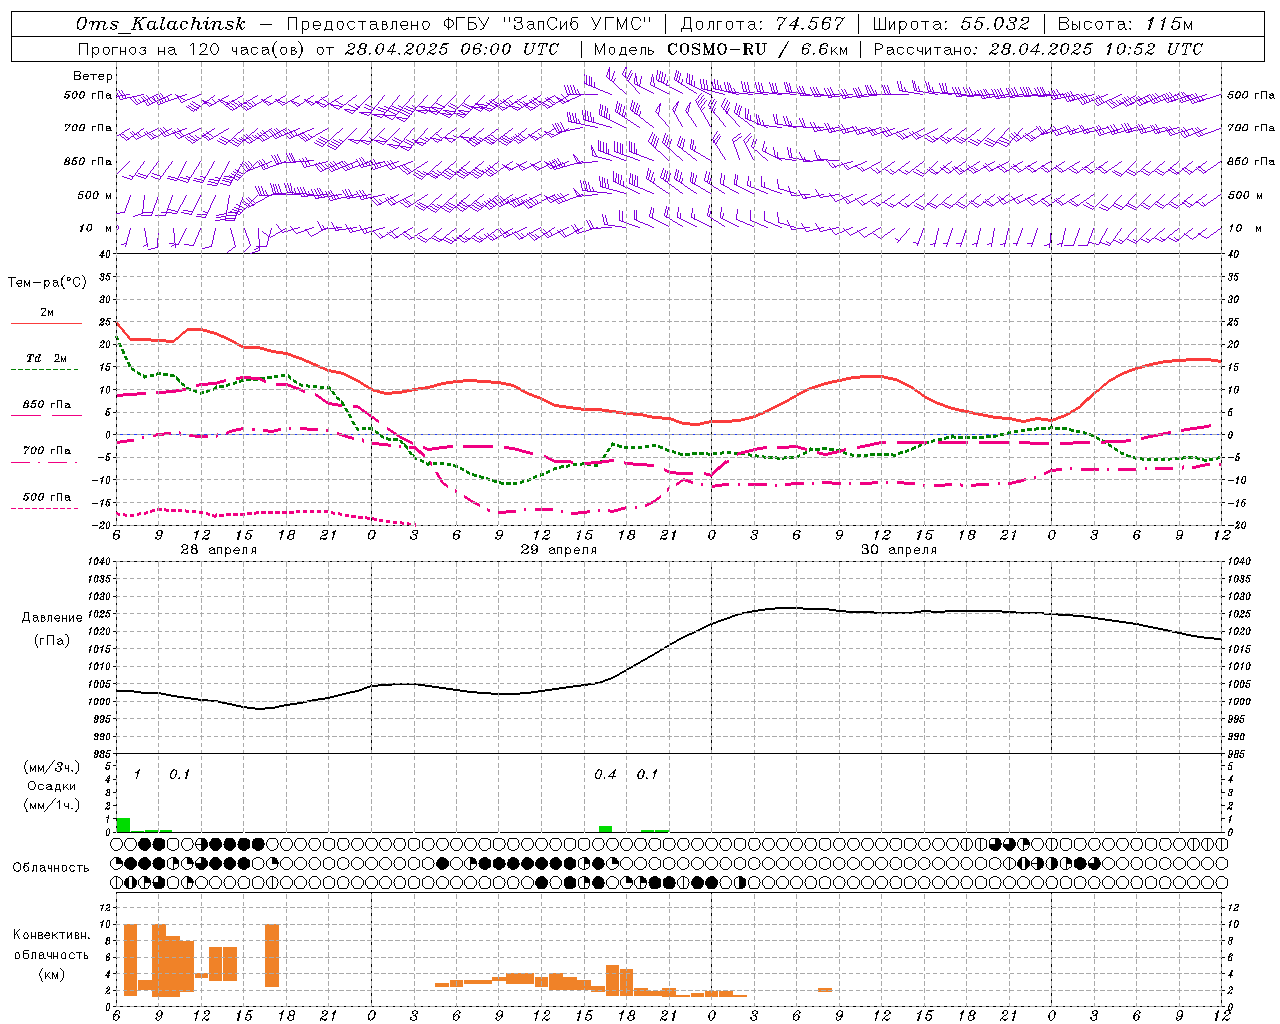Select the green dashed line sample under Td 2м
Image resolution: width=1280 pixels, height=1024 pixels.
46,369
